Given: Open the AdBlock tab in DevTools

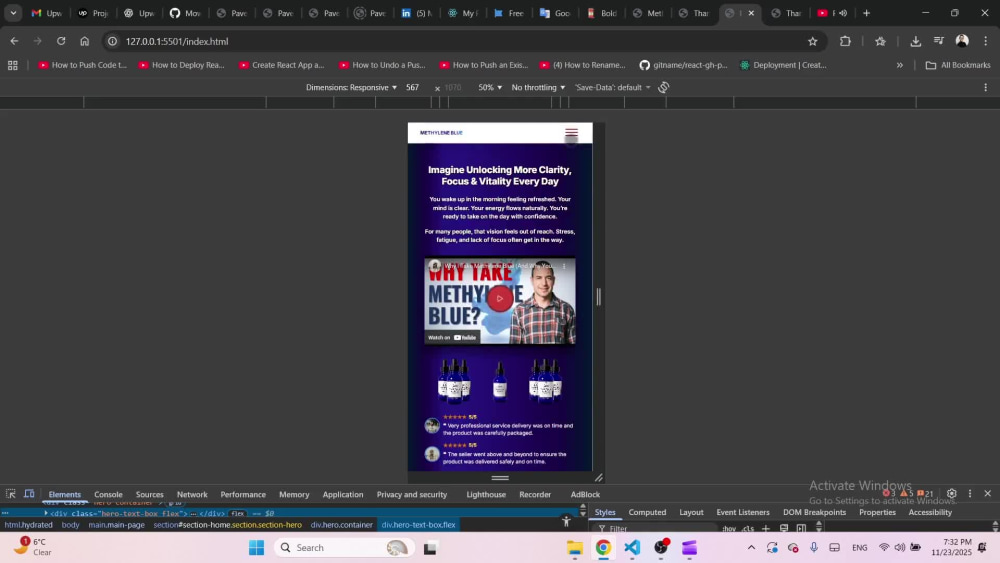Looking at the screenshot, I should (x=585, y=494).
